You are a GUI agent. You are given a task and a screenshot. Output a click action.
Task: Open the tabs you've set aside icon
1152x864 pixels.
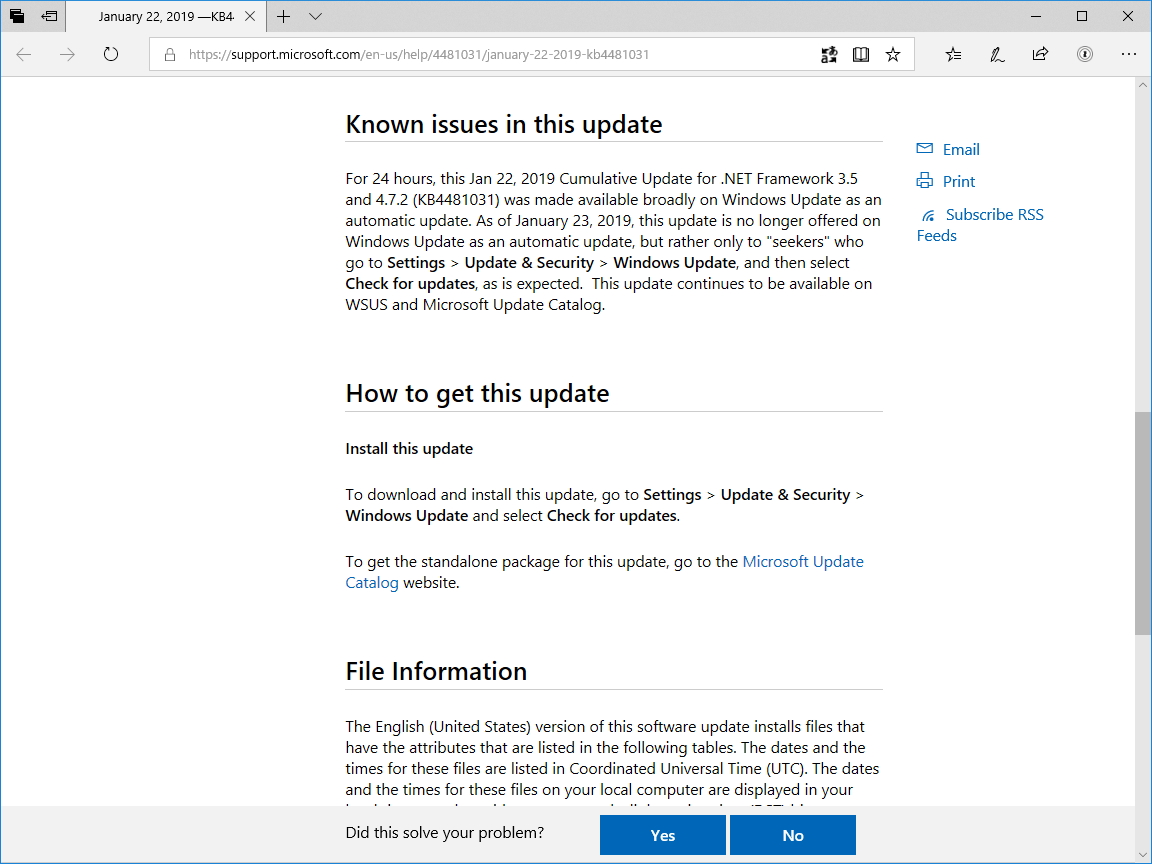[17, 16]
